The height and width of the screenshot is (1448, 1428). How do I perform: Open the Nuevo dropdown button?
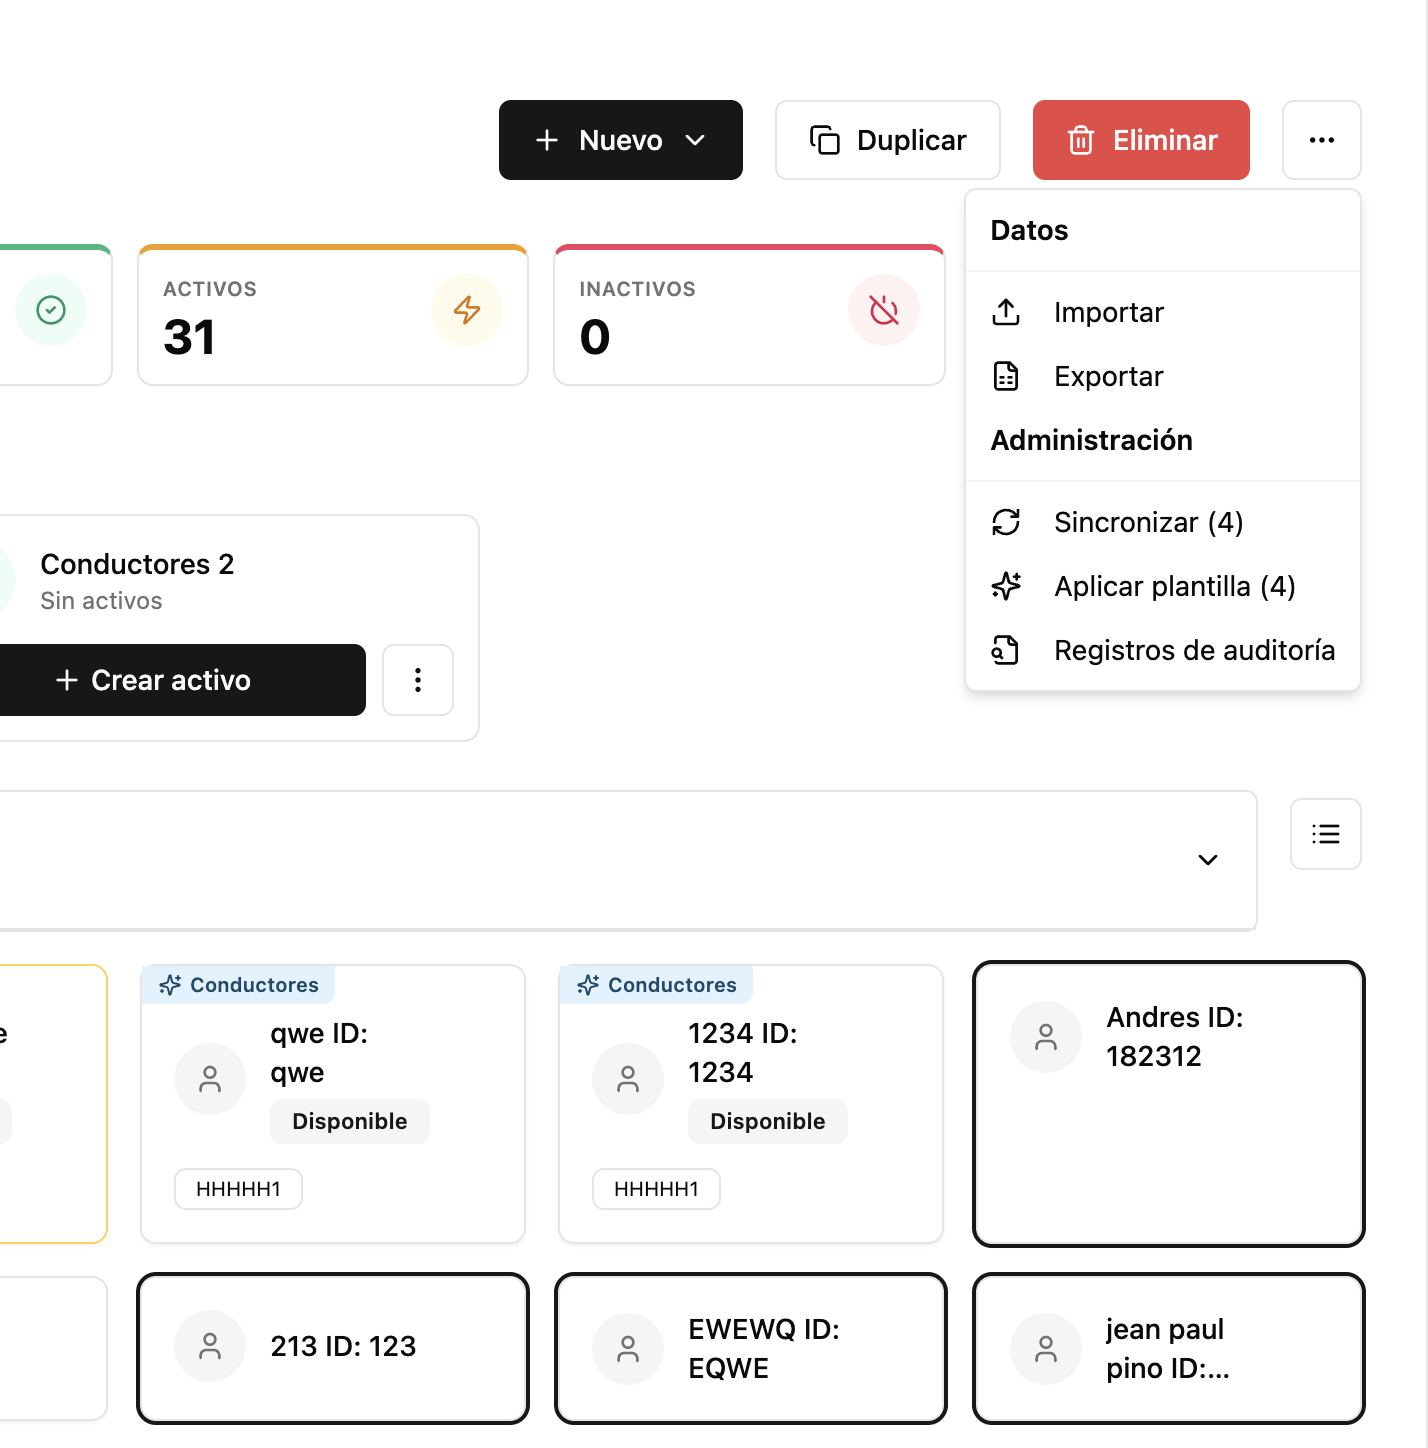[620, 140]
